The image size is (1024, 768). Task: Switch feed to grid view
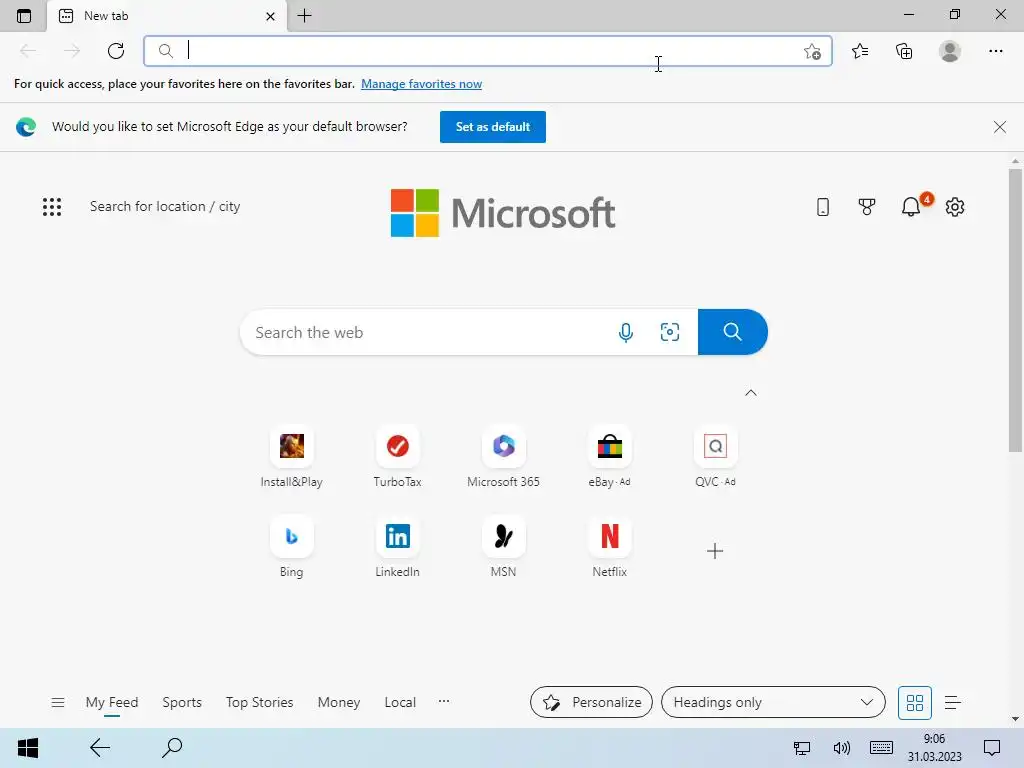click(914, 703)
